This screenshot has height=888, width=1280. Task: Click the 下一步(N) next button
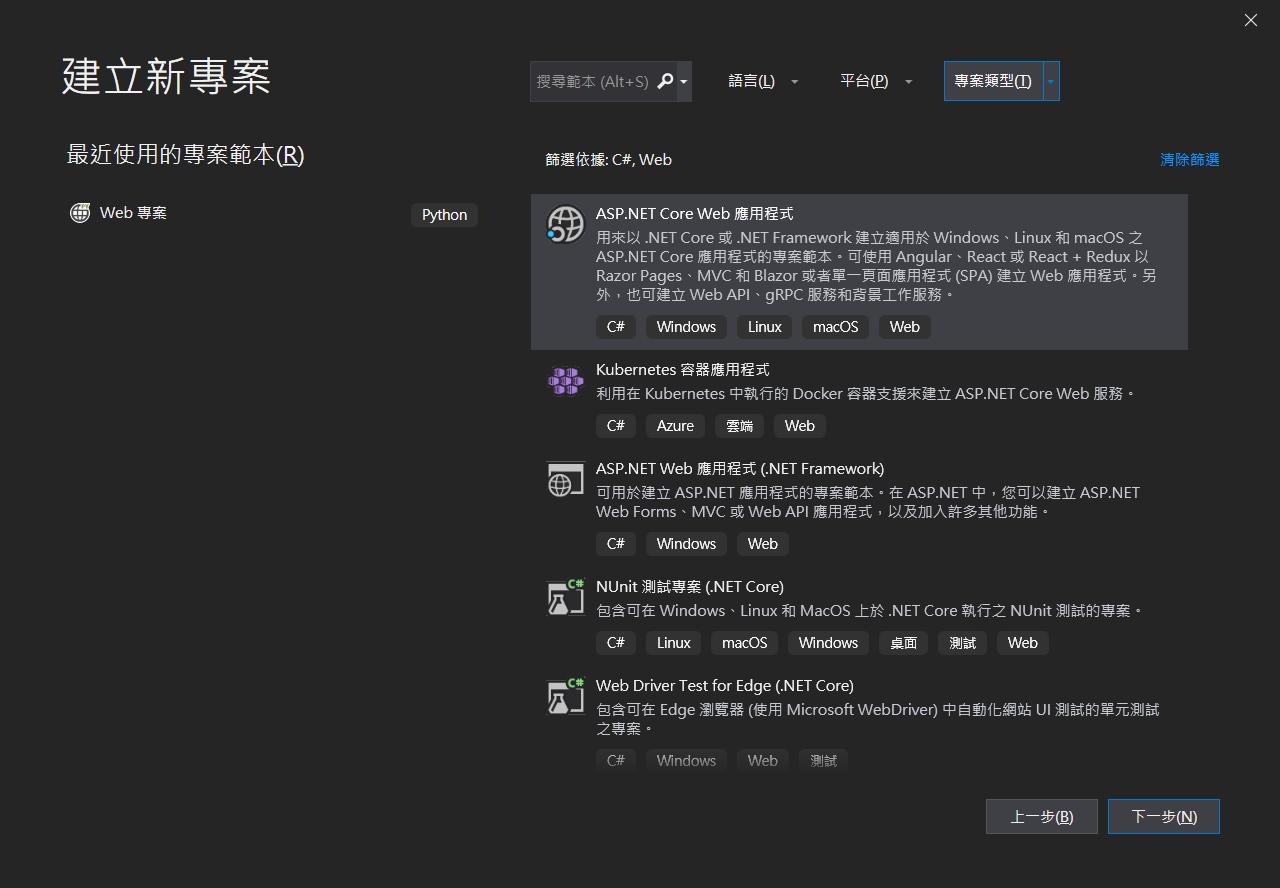tap(1163, 816)
